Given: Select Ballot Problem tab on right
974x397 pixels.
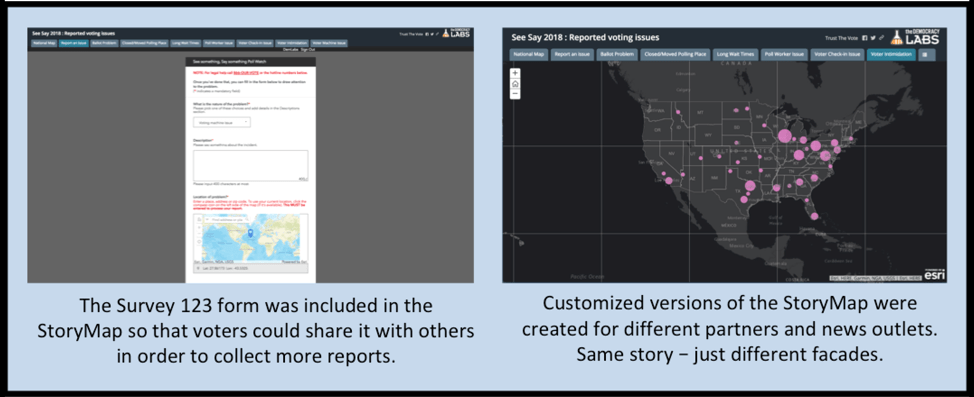Looking at the screenshot, I should tap(617, 55).
